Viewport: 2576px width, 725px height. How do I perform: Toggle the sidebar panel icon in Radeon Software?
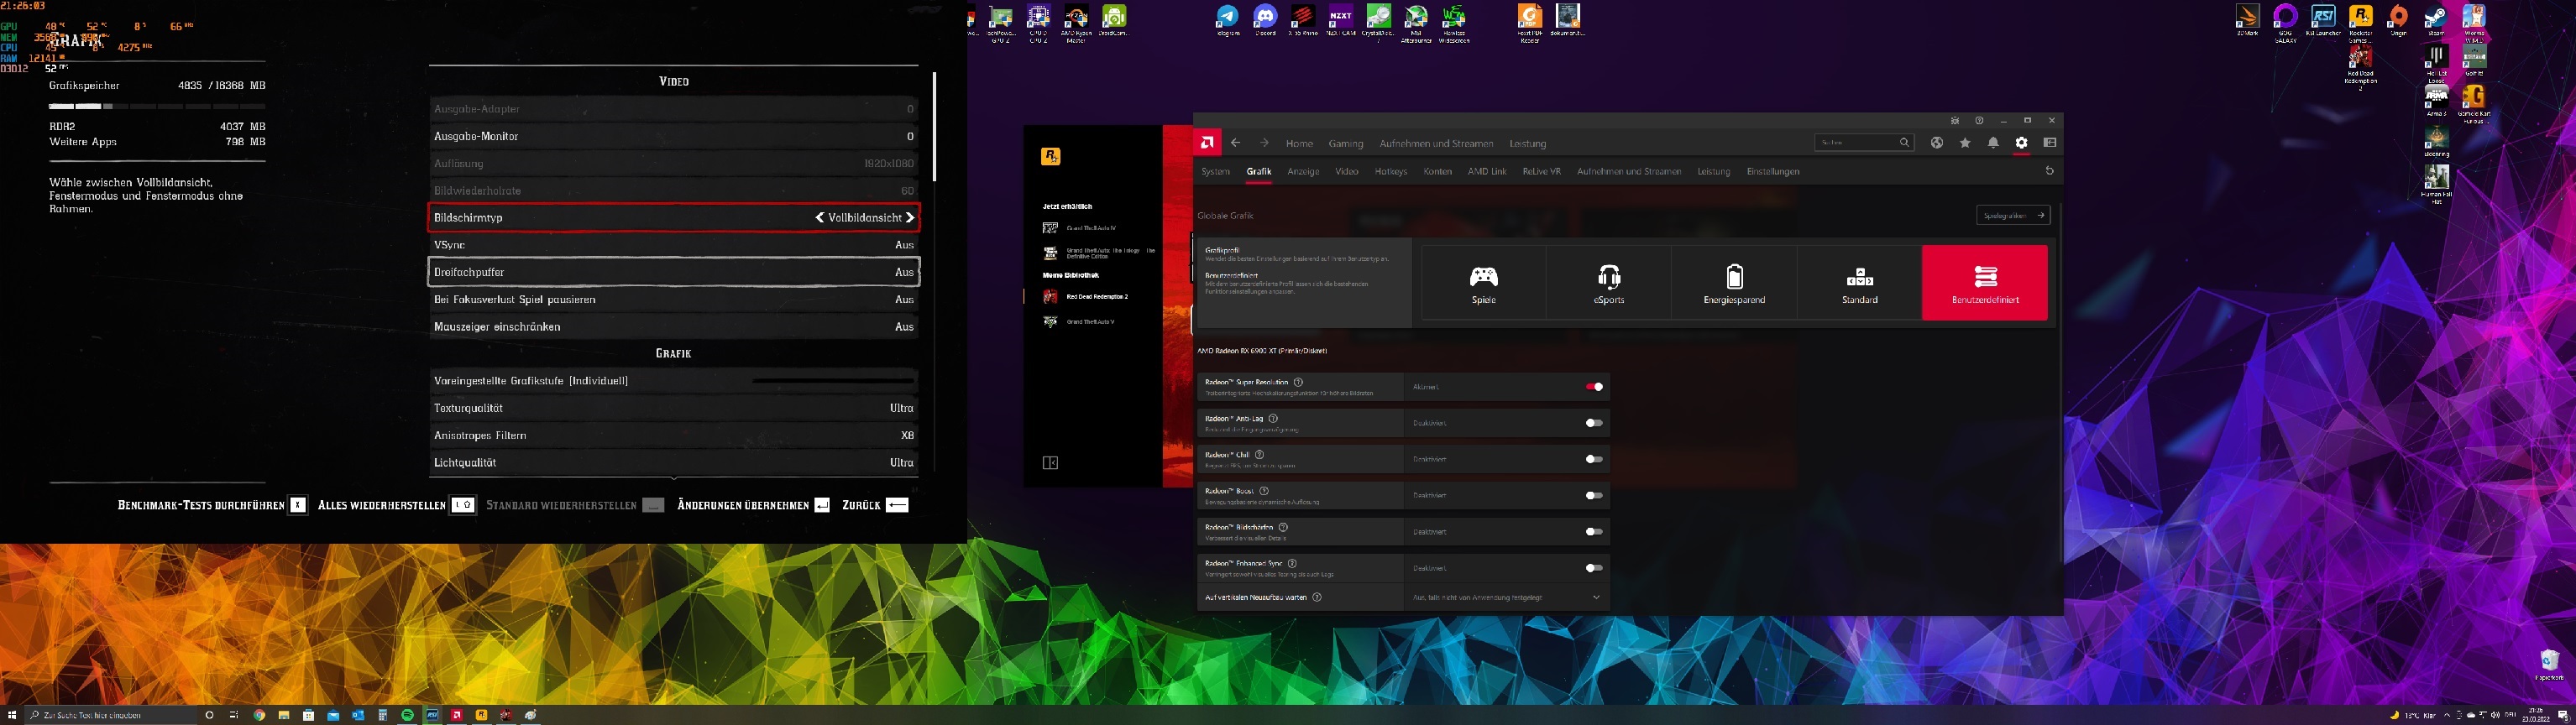pyautogui.click(x=2050, y=143)
